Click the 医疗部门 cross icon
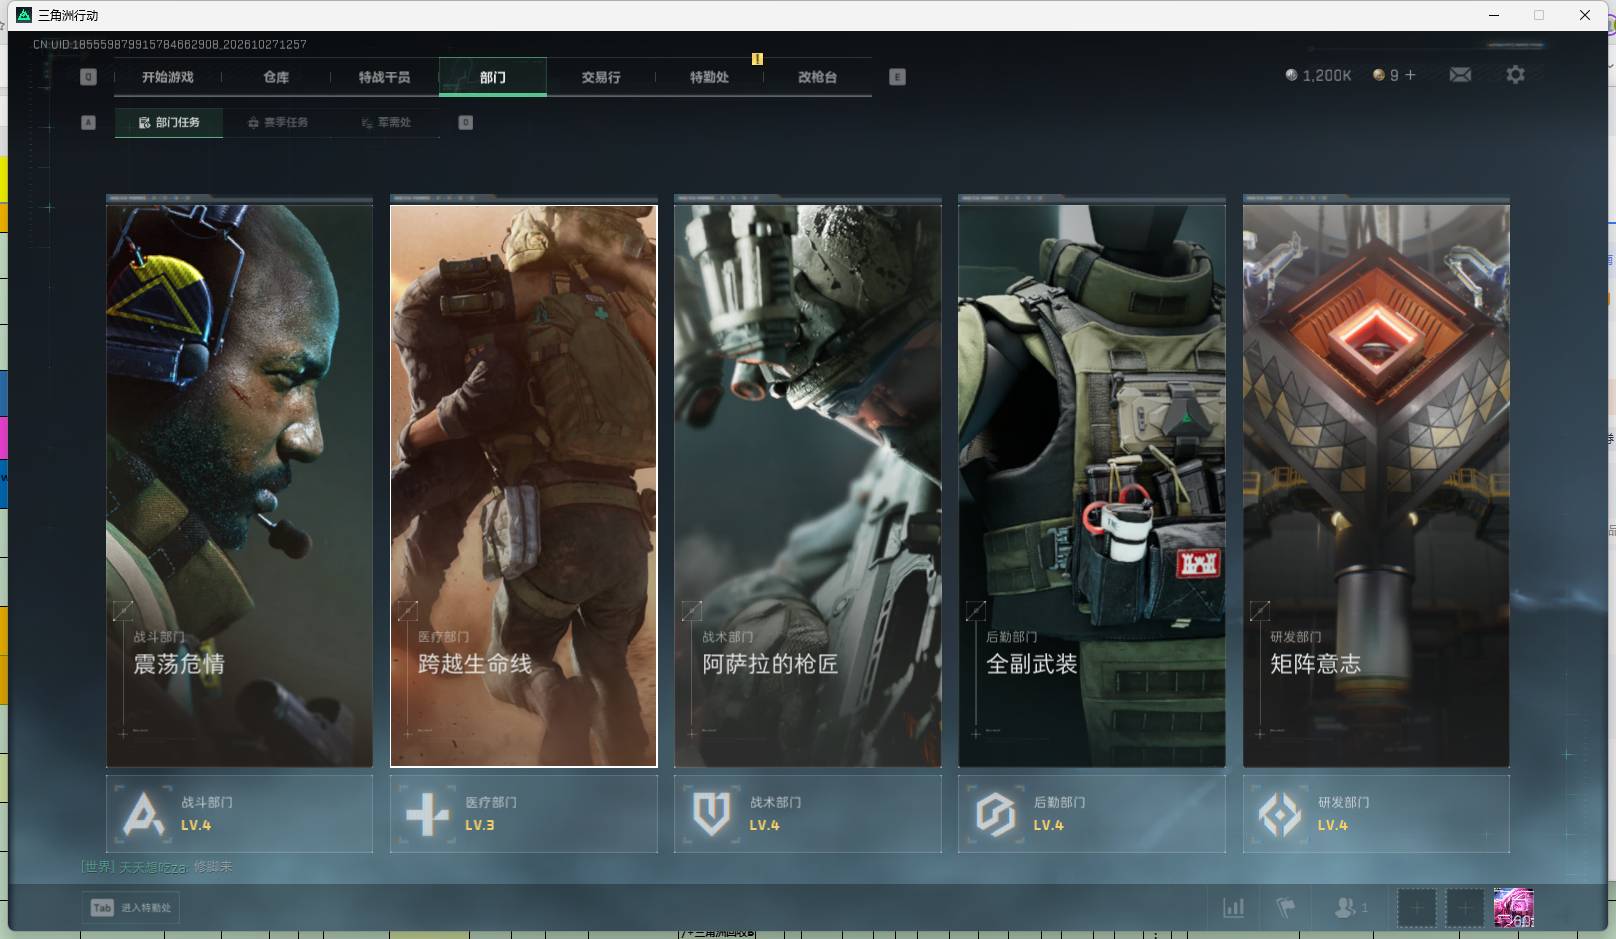1616x939 pixels. point(427,814)
